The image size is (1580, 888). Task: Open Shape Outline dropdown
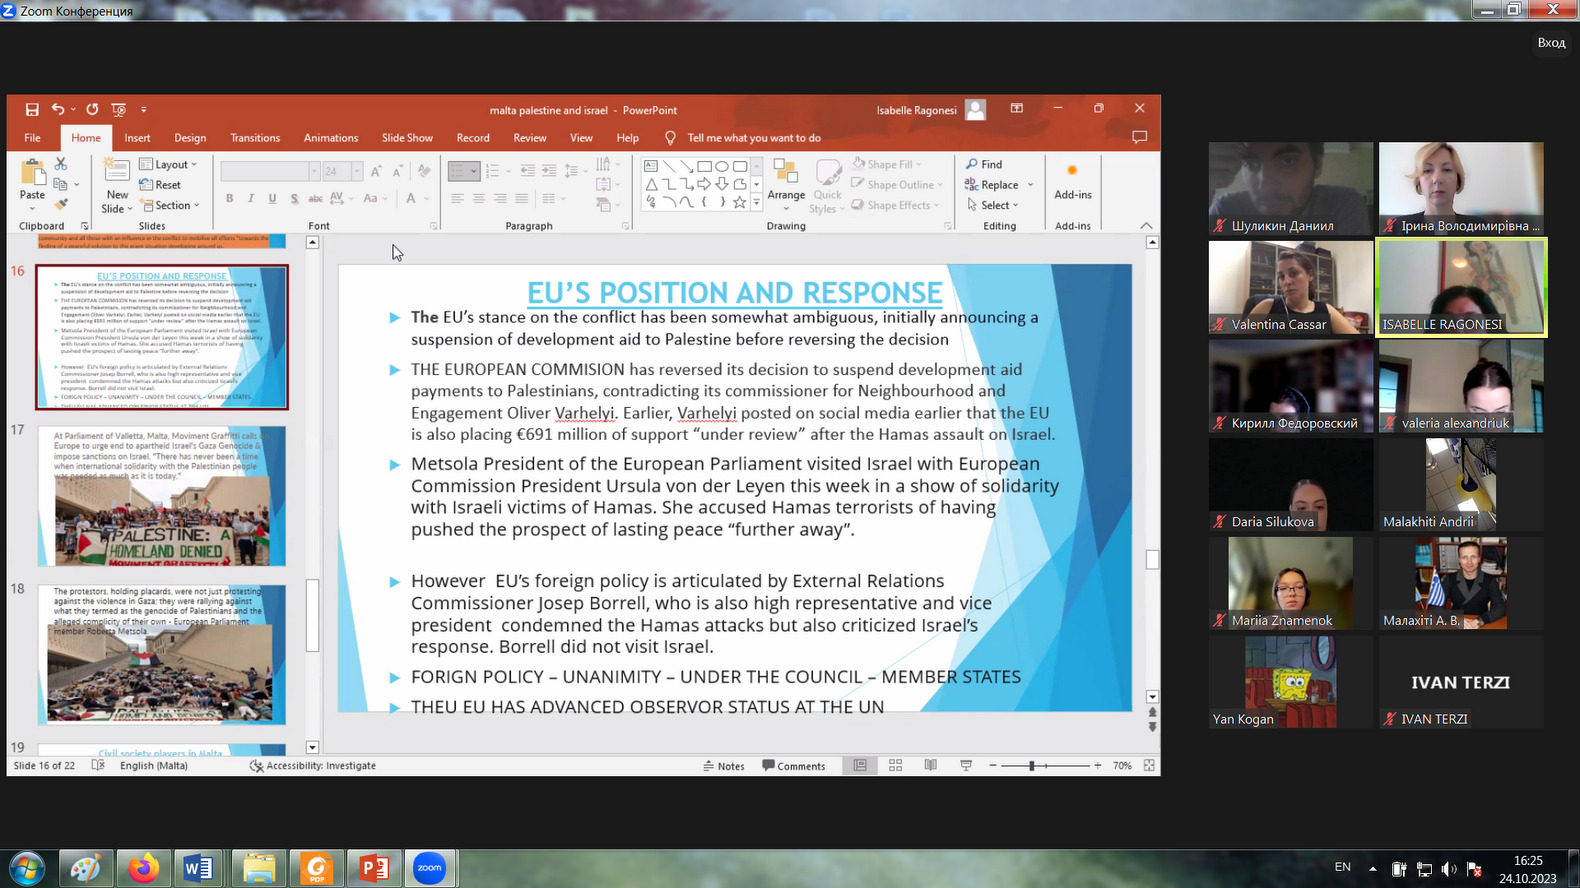[x=897, y=184]
